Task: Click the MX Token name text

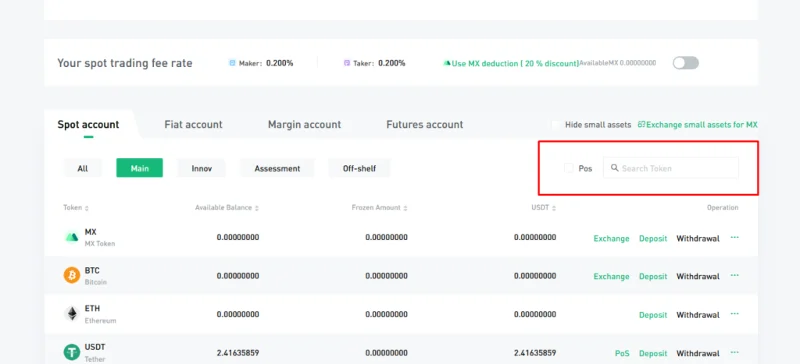Action: [100, 244]
